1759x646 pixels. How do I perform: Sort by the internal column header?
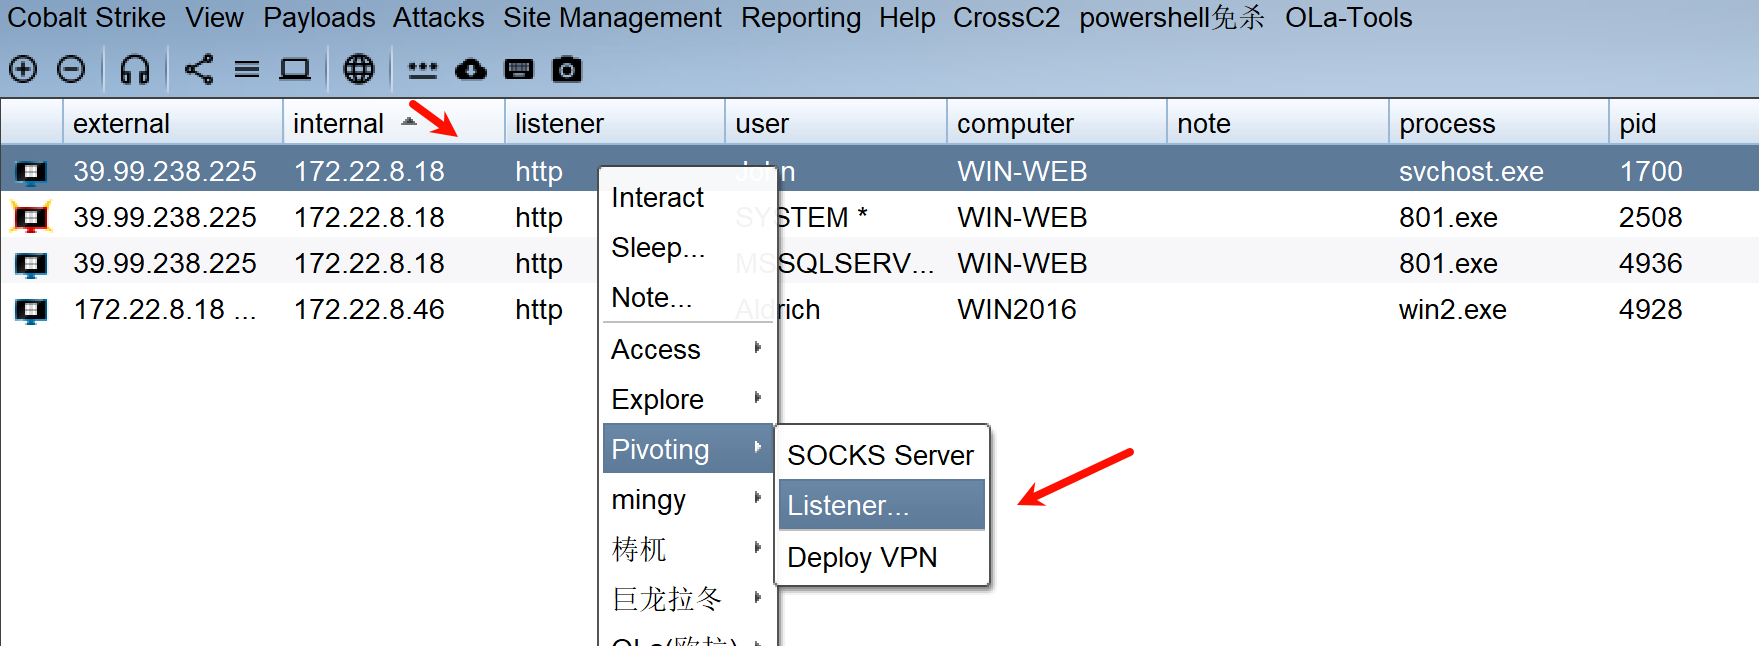tap(339, 123)
